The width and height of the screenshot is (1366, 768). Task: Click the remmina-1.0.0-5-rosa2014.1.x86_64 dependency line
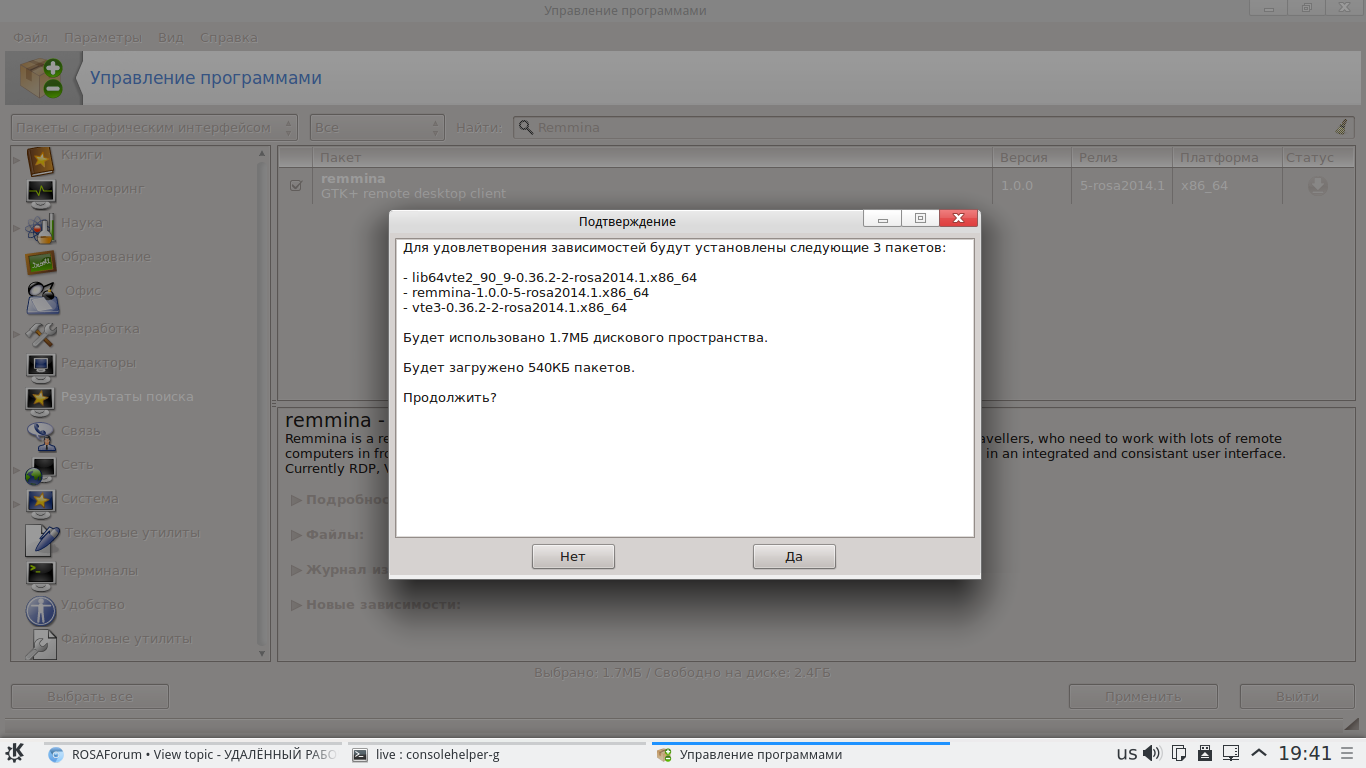[x=526, y=293]
